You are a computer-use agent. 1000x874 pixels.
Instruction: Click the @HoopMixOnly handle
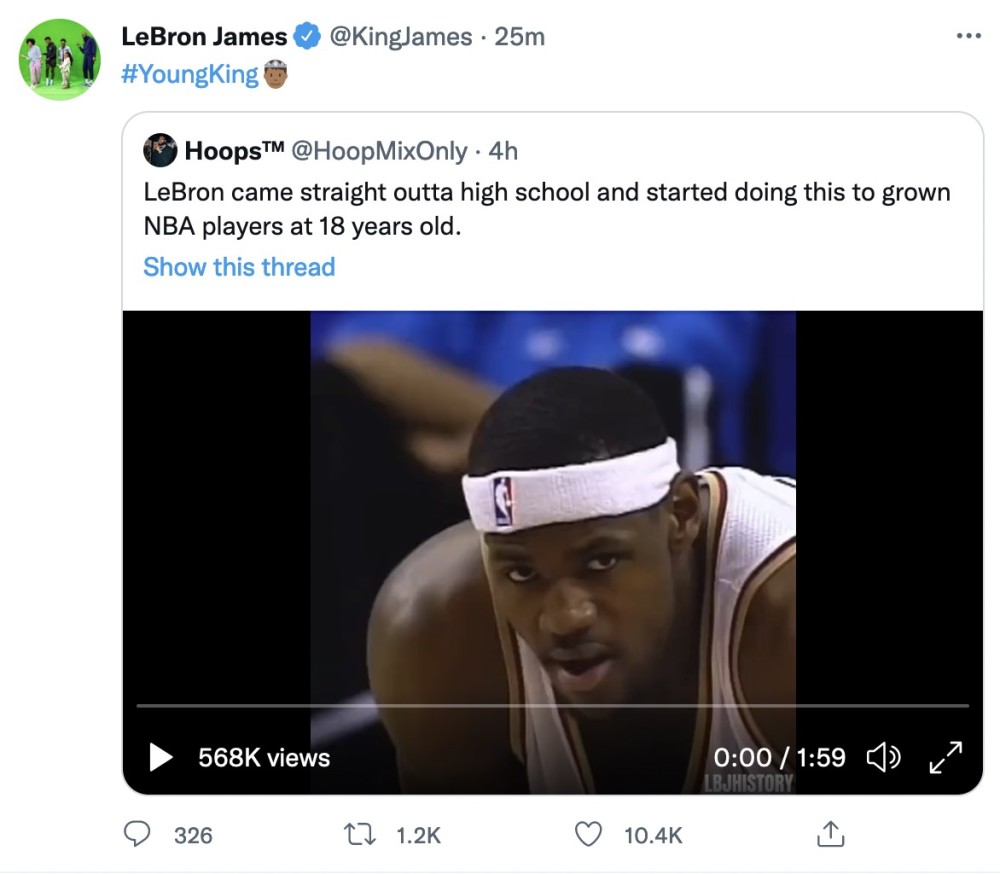[x=379, y=151]
